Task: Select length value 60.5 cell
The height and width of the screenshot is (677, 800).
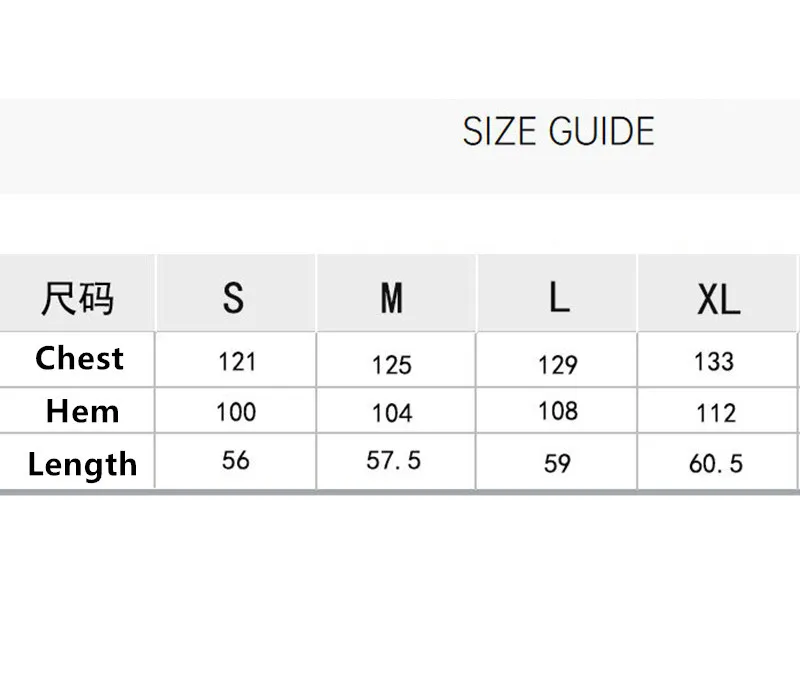Action: click(716, 465)
